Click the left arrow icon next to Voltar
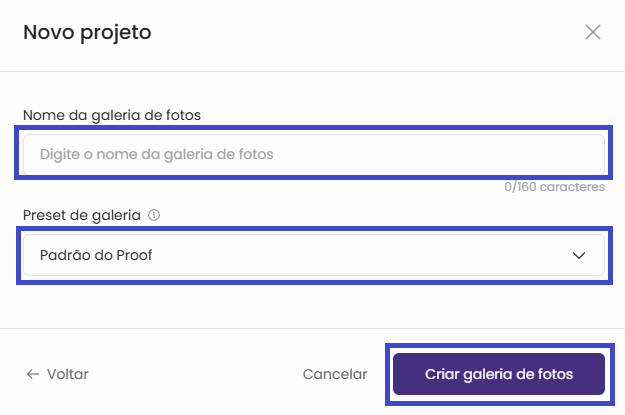Screen dimensions: 625x415 (x=32, y=374)
